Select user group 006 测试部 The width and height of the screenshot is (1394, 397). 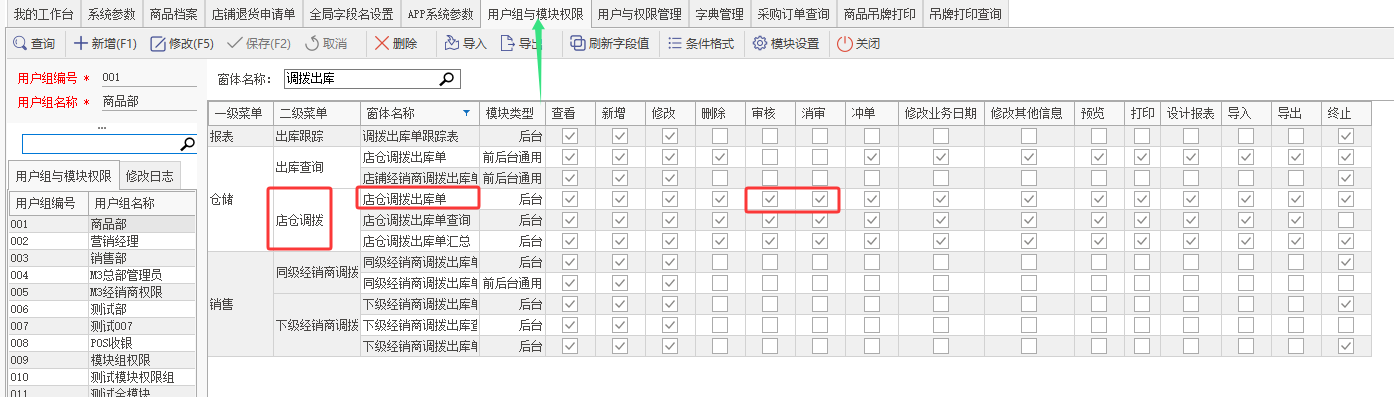point(101,308)
